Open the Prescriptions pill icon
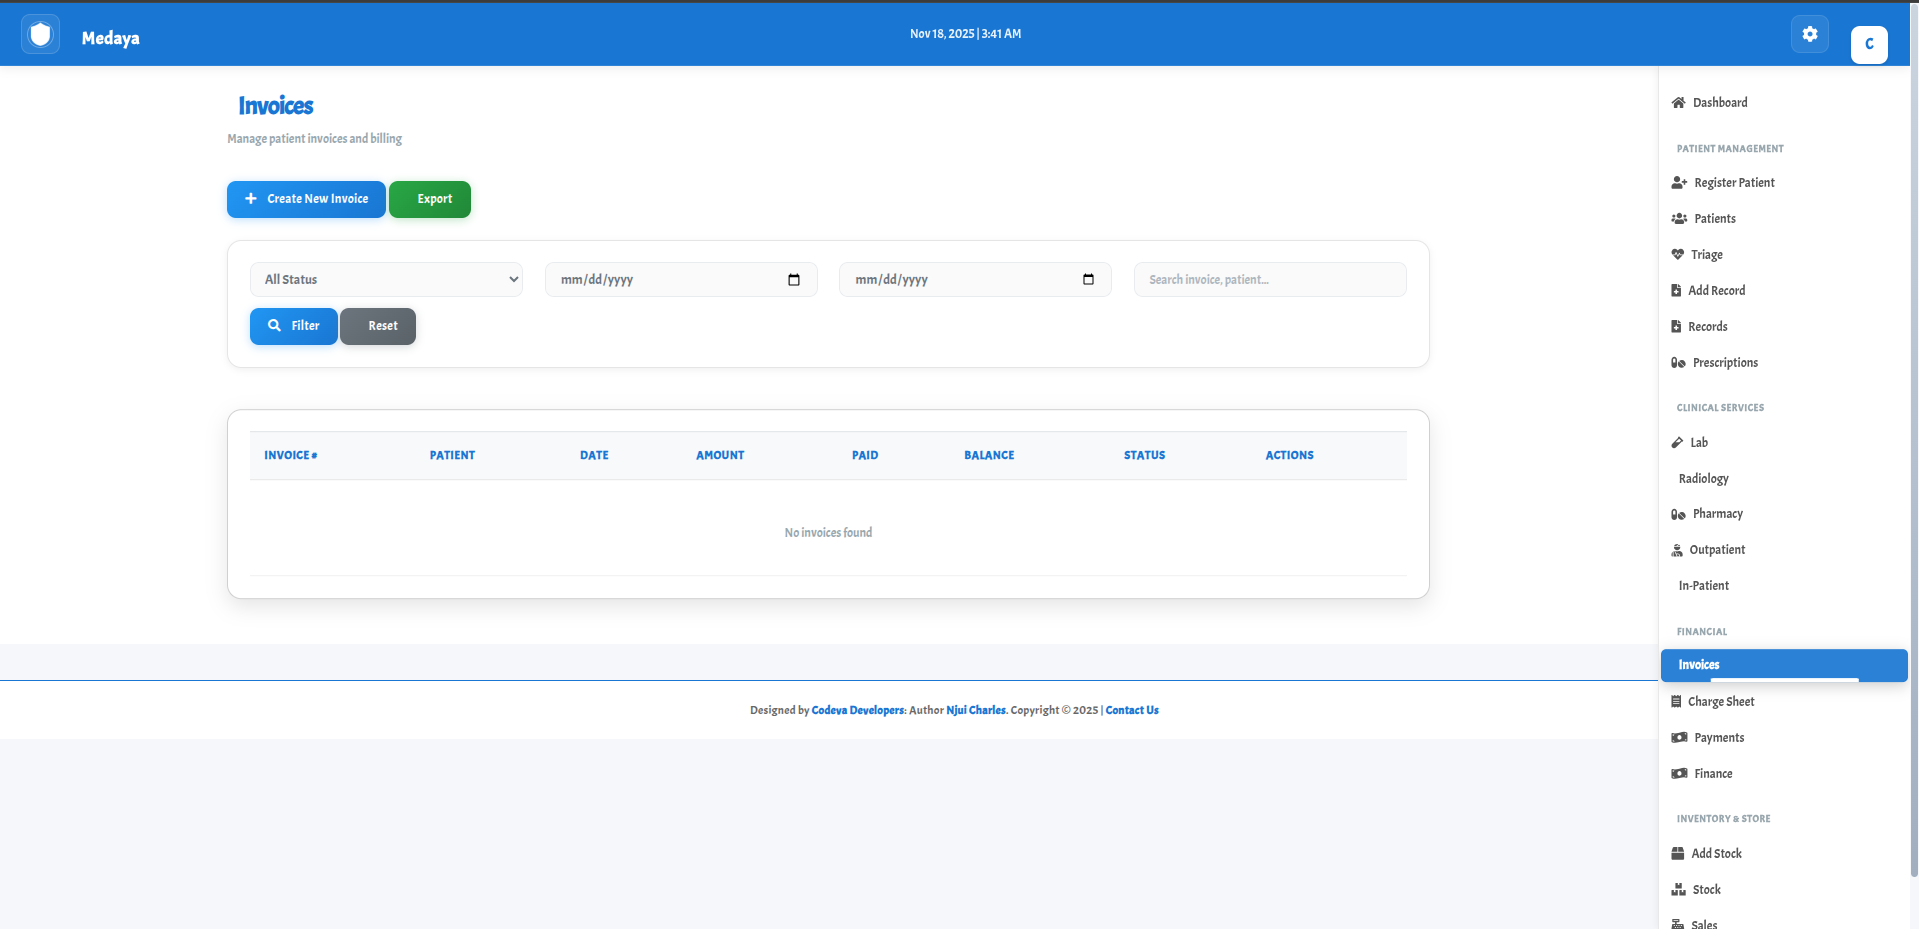 point(1678,362)
